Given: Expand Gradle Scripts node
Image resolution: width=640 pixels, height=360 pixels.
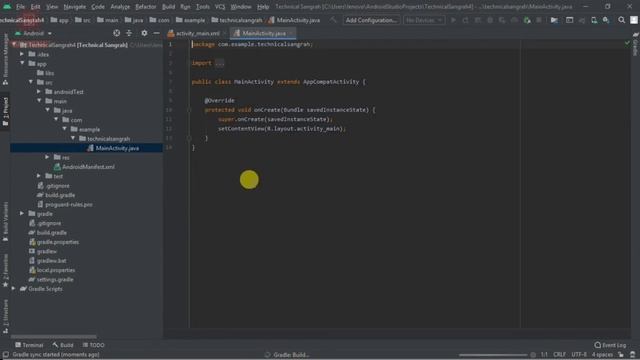Looking at the screenshot, I should [13, 289].
